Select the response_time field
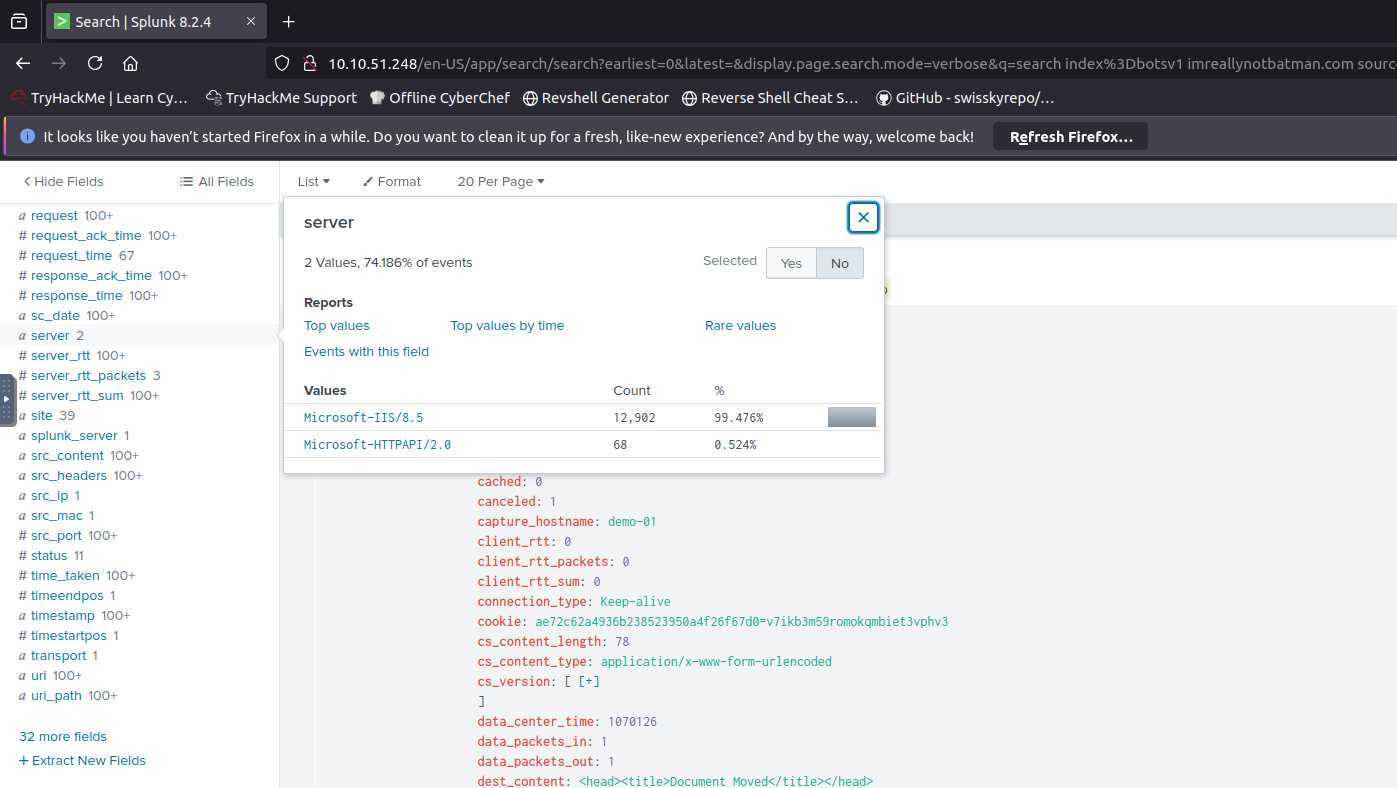 tap(77, 295)
